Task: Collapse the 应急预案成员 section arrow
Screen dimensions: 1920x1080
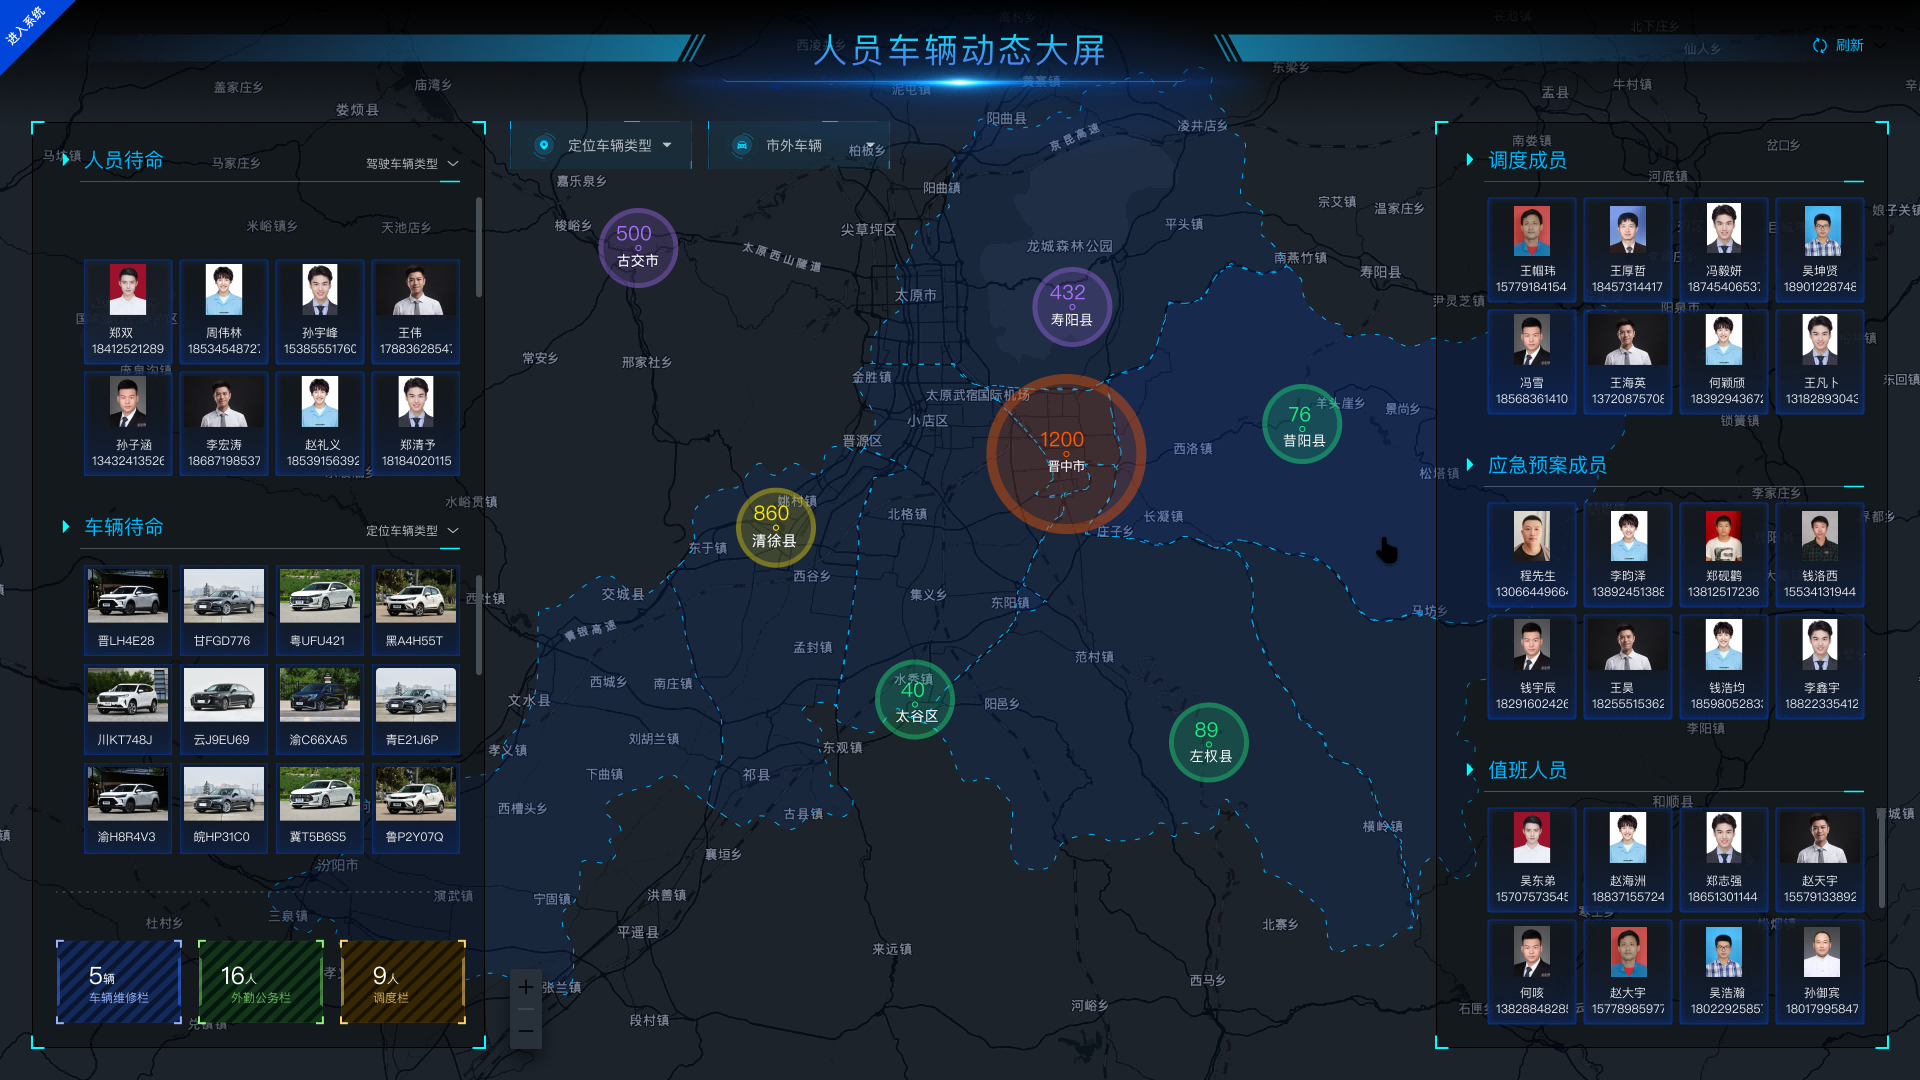Action: tap(1469, 465)
